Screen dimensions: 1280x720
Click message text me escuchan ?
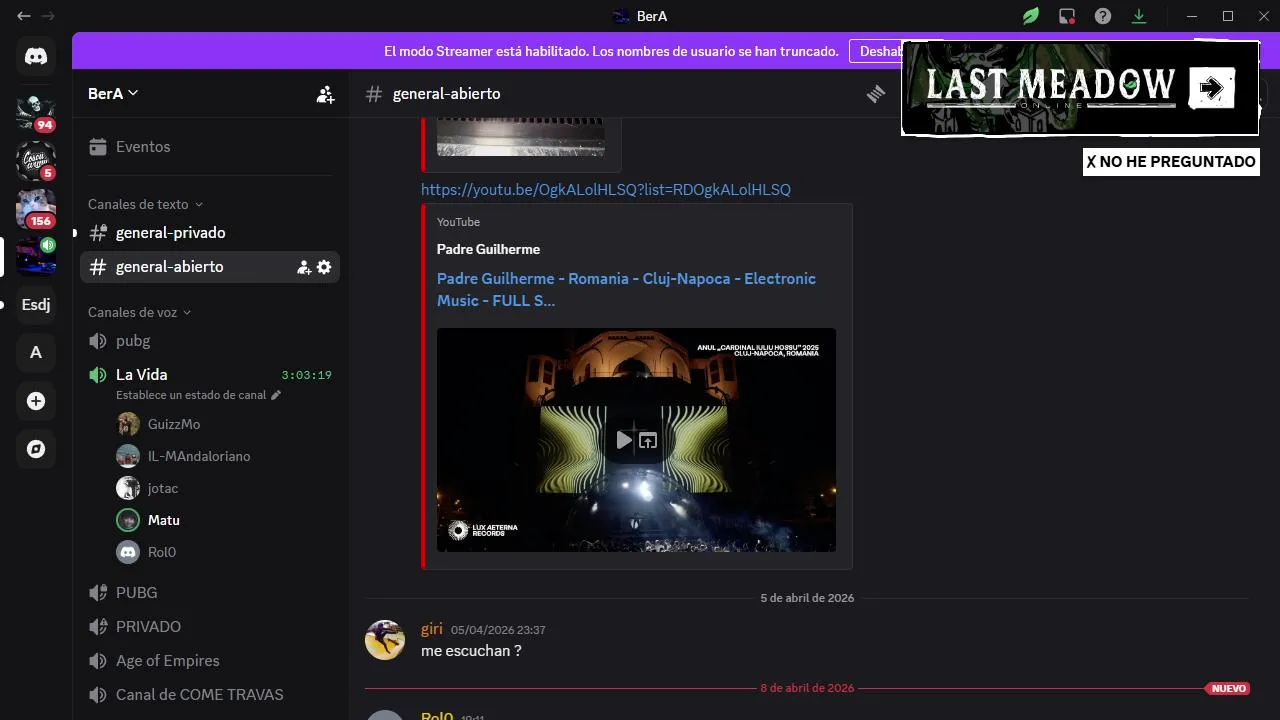[471, 651]
